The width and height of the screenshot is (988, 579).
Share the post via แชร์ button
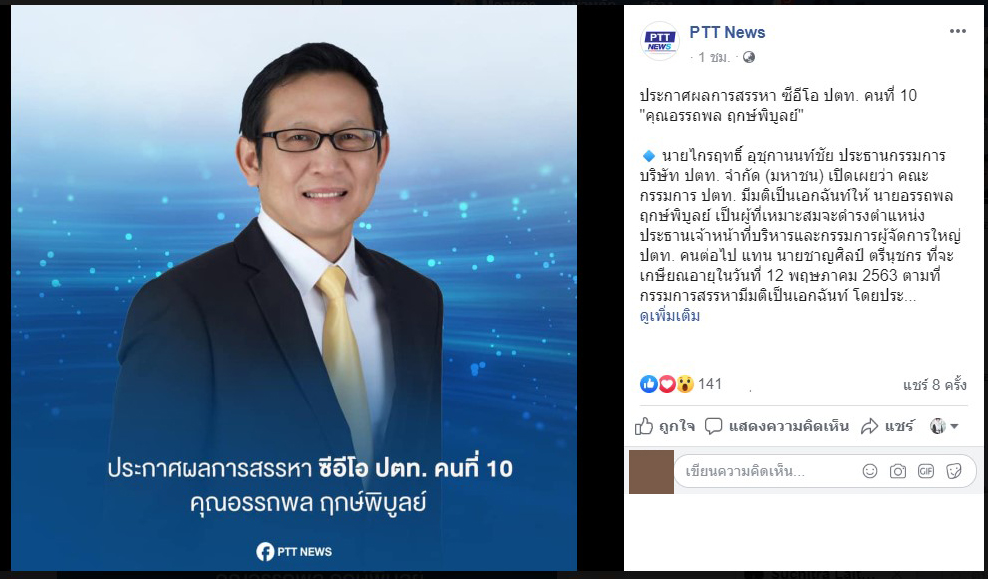point(887,427)
